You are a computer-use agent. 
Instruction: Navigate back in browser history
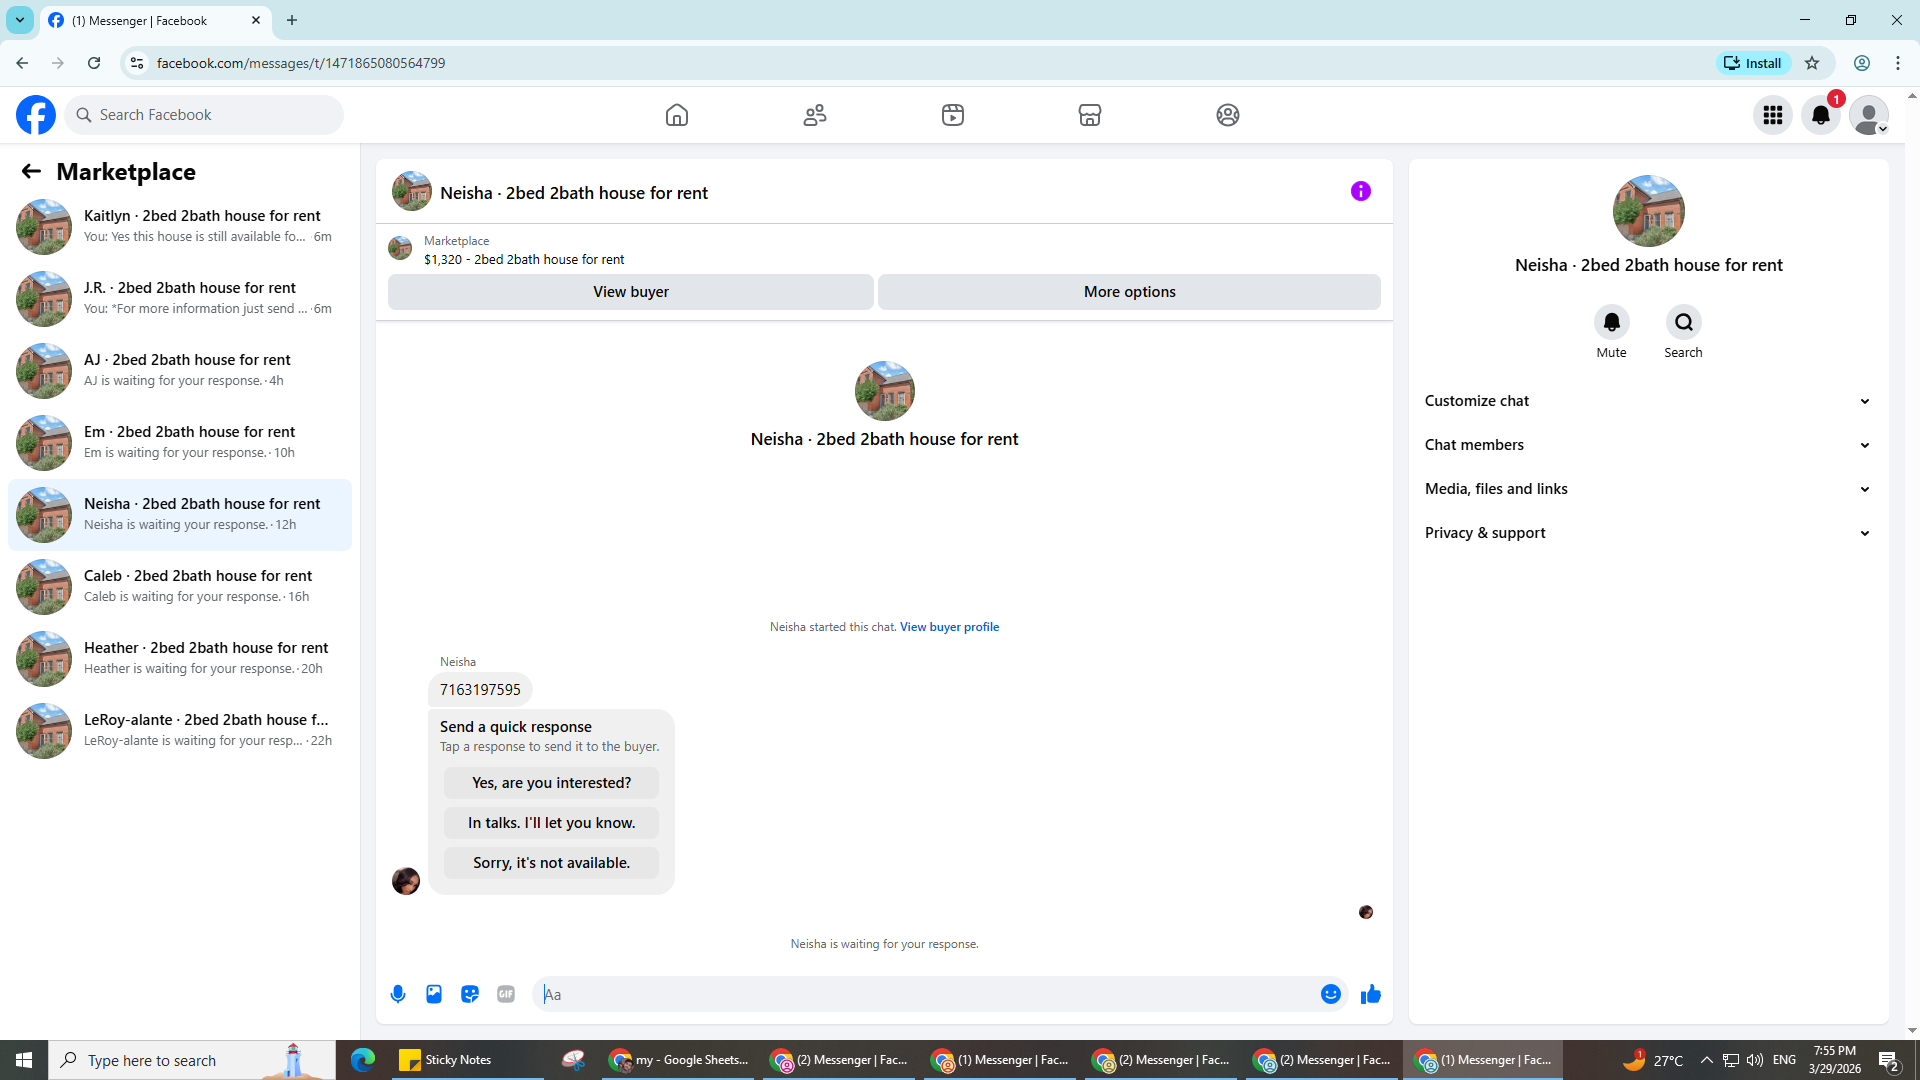[x=22, y=63]
